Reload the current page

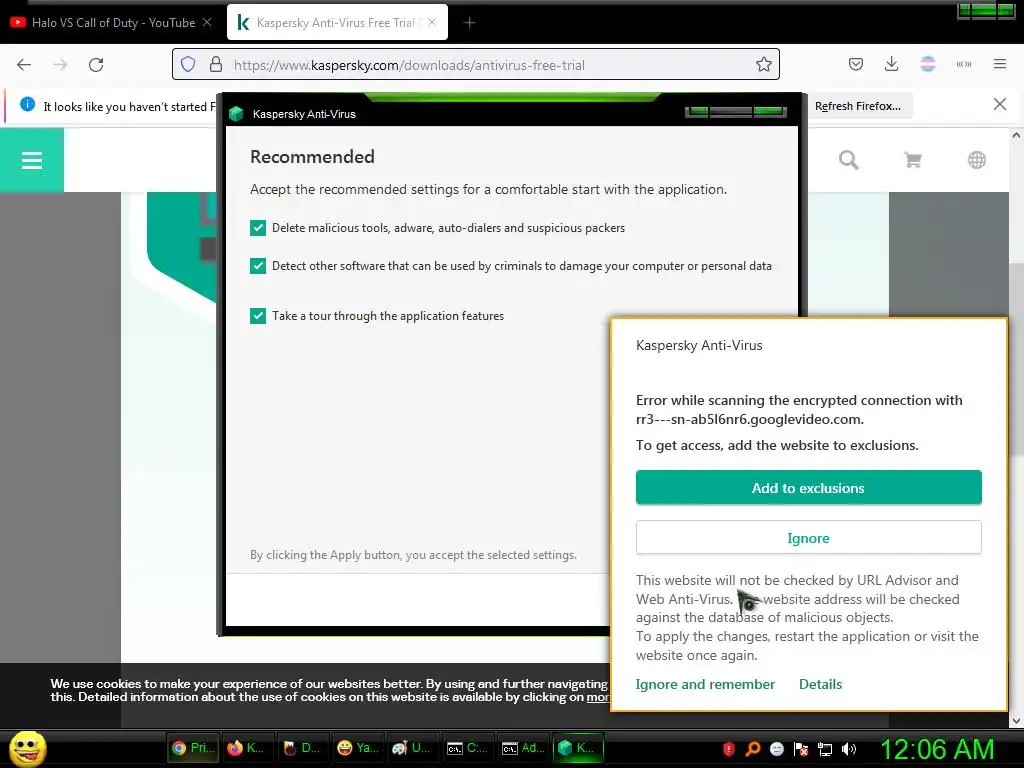(96, 65)
